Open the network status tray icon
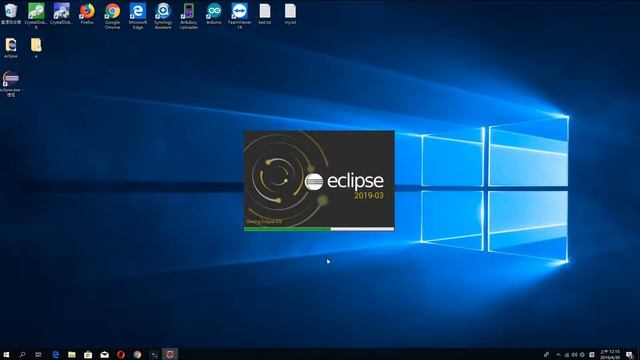Image resolution: width=640 pixels, height=360 pixels. pyautogui.click(x=567, y=355)
